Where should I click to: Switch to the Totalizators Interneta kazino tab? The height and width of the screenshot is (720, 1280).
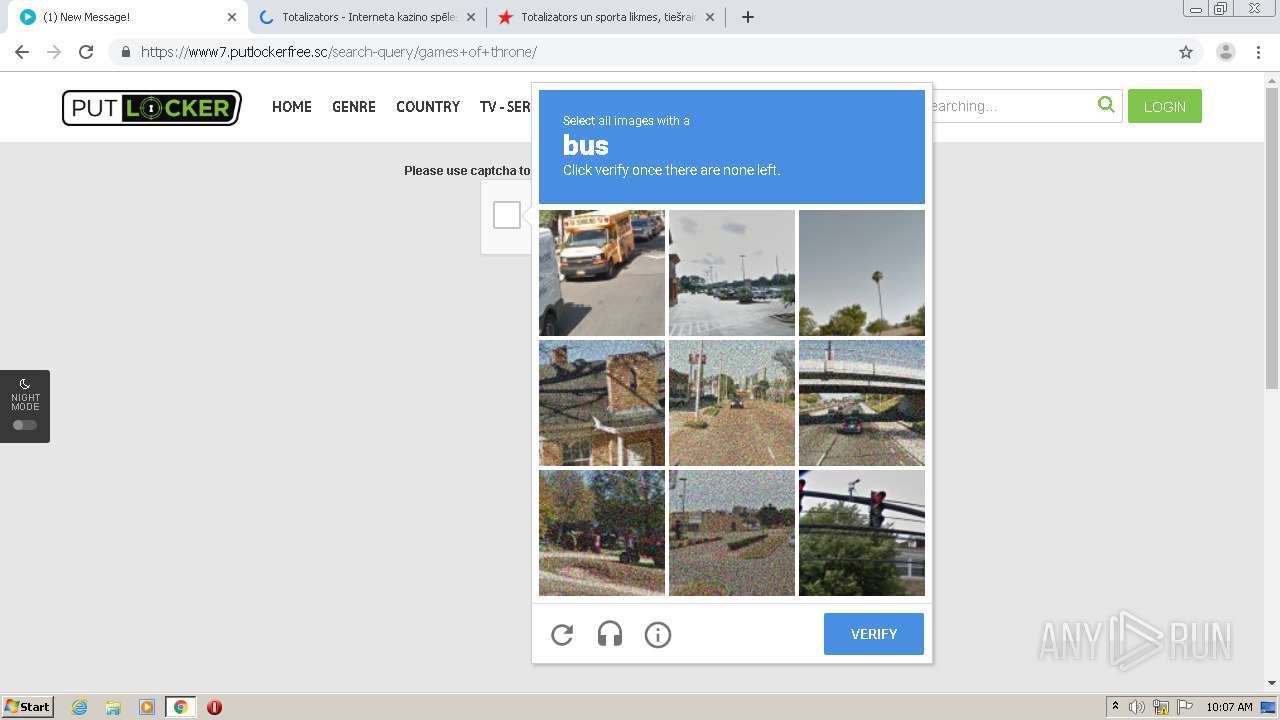[366, 17]
